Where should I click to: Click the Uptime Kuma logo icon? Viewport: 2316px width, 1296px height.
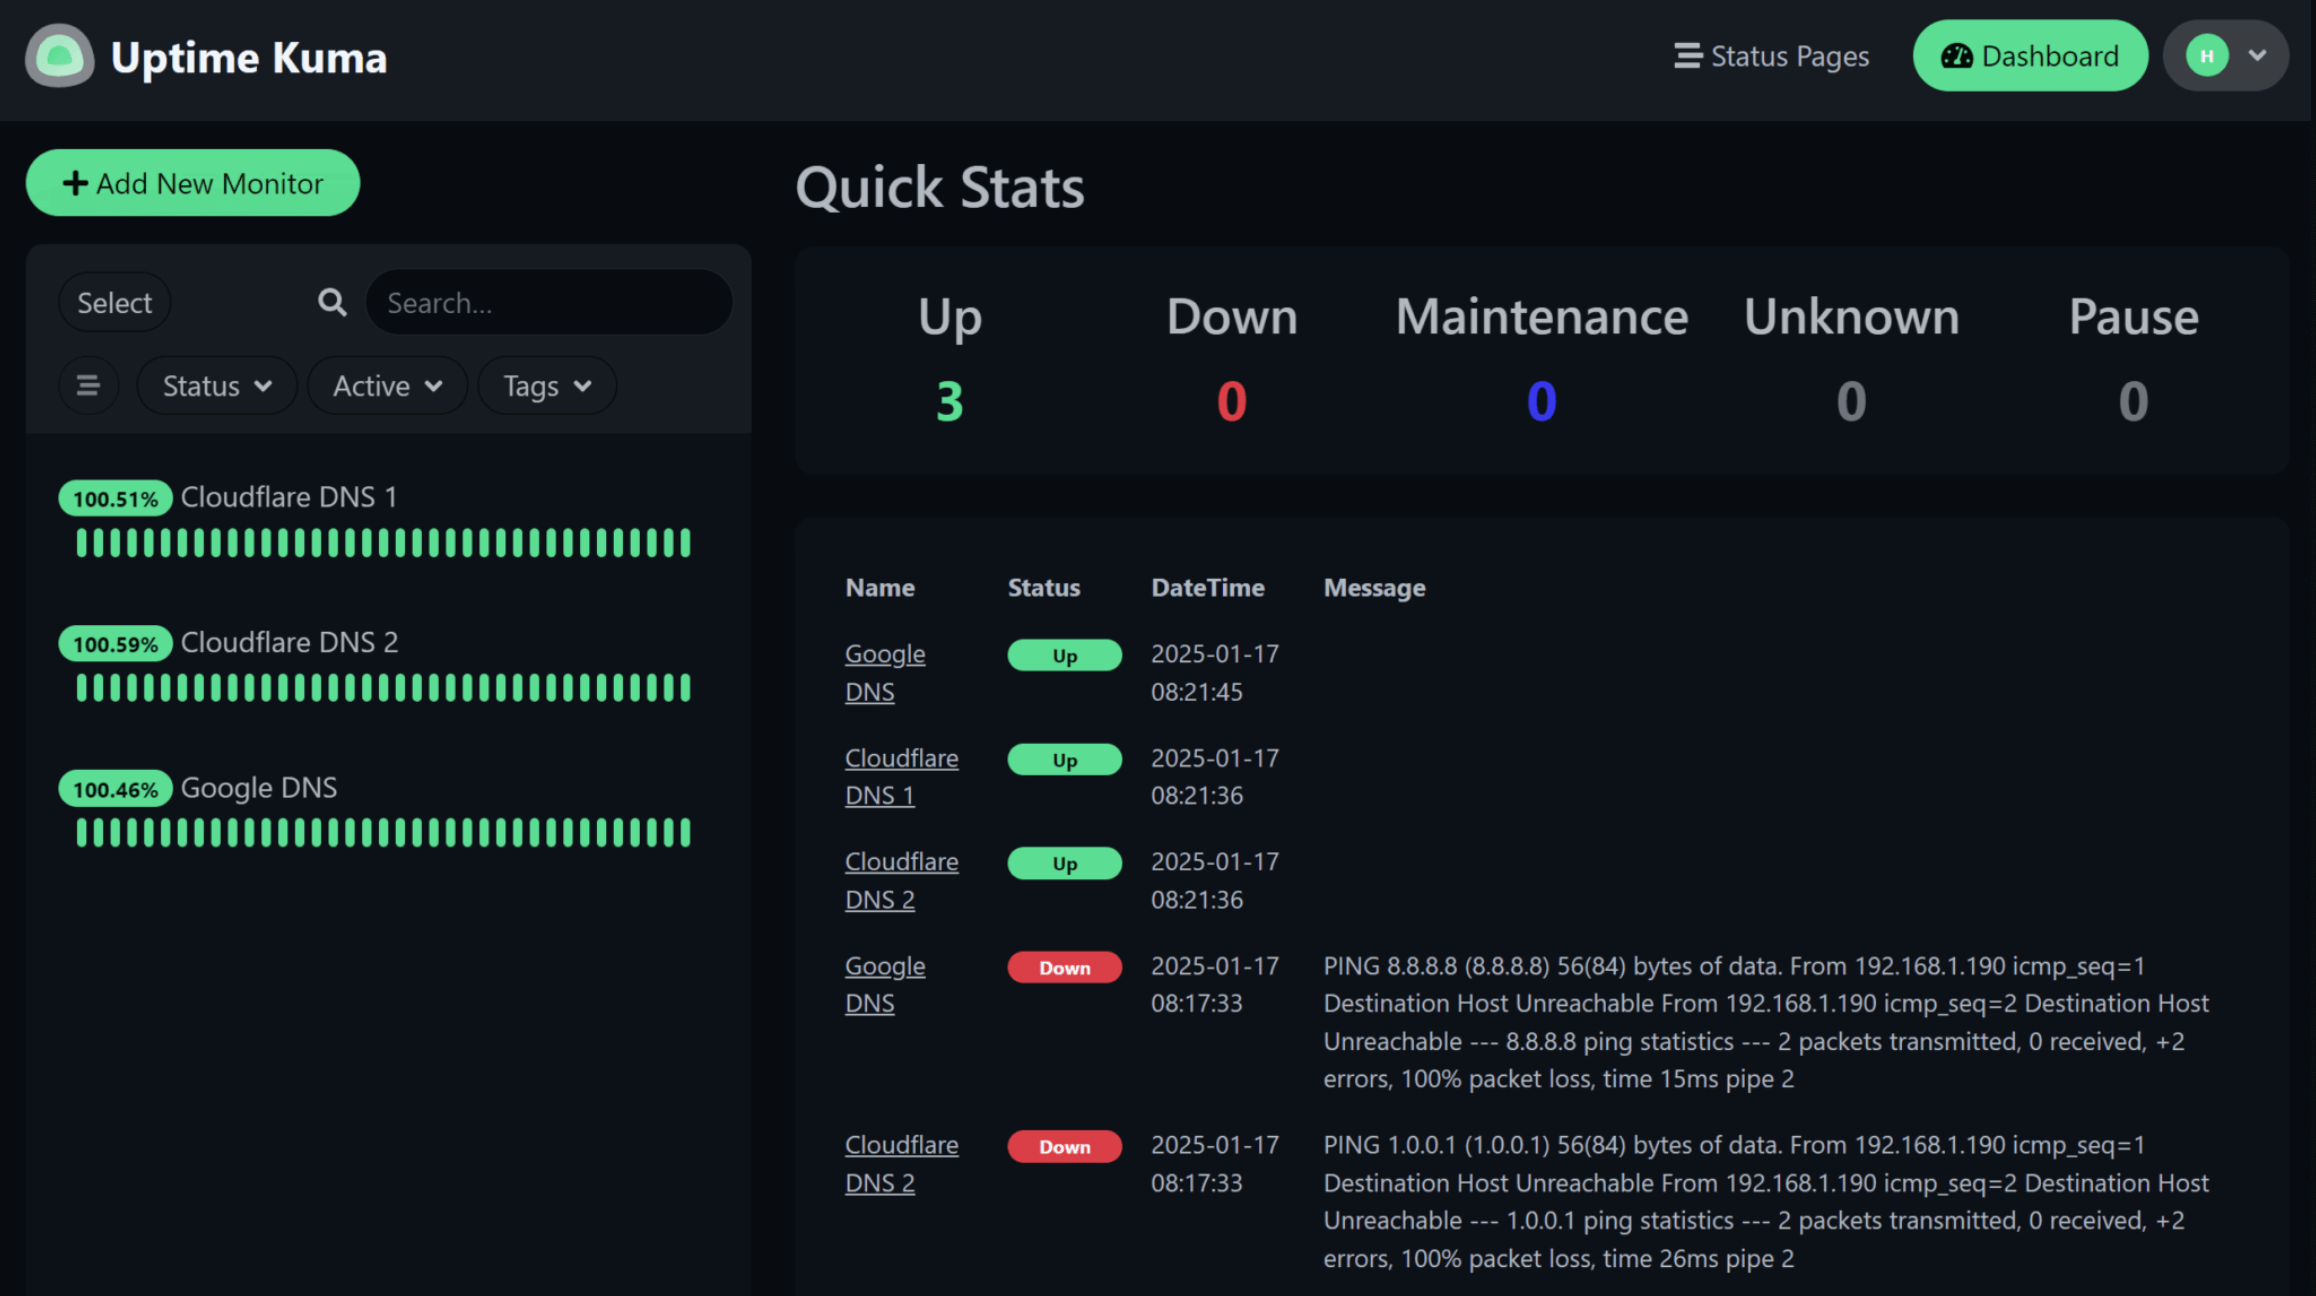tap(59, 56)
